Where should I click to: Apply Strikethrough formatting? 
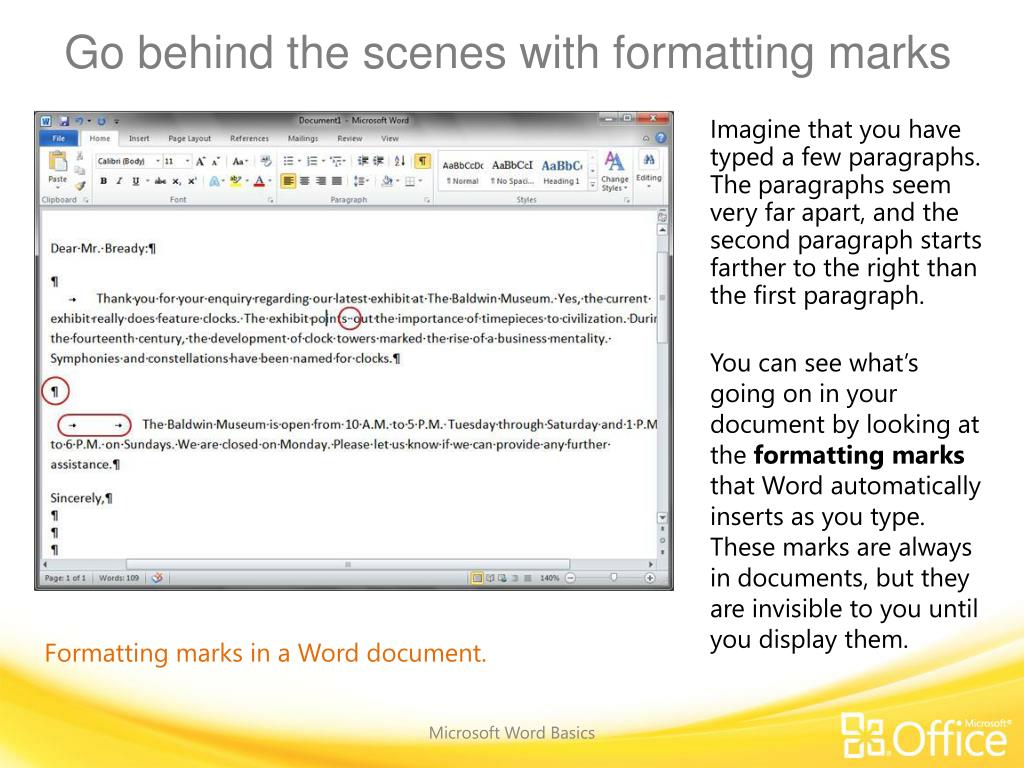click(160, 181)
